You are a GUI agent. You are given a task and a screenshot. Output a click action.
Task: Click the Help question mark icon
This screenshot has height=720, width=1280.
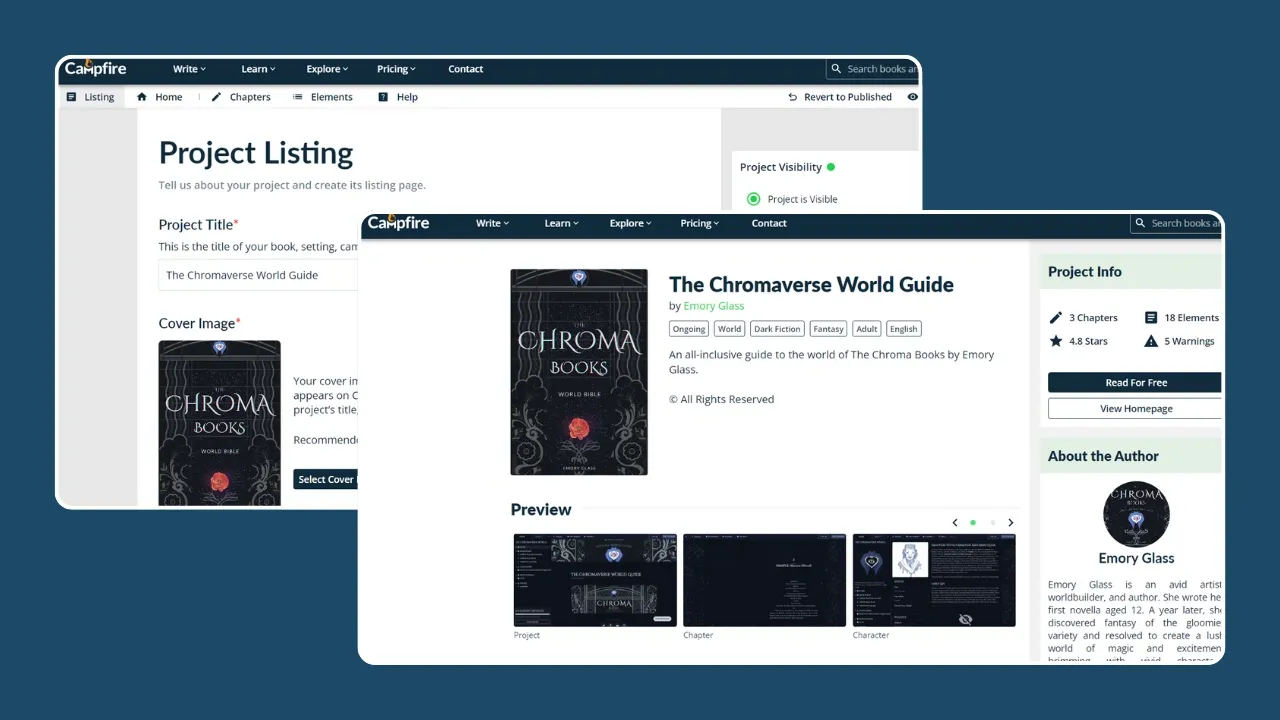383,97
